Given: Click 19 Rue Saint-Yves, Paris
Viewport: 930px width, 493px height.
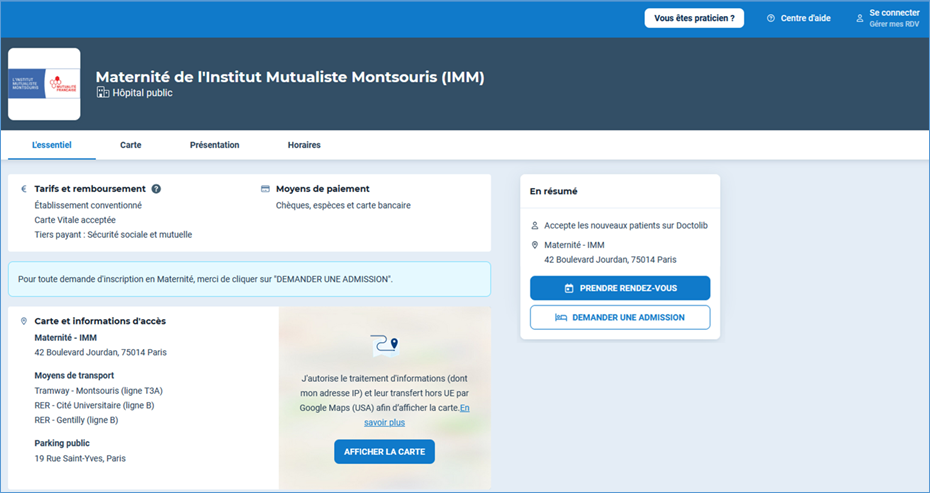Looking at the screenshot, I should point(80,459).
